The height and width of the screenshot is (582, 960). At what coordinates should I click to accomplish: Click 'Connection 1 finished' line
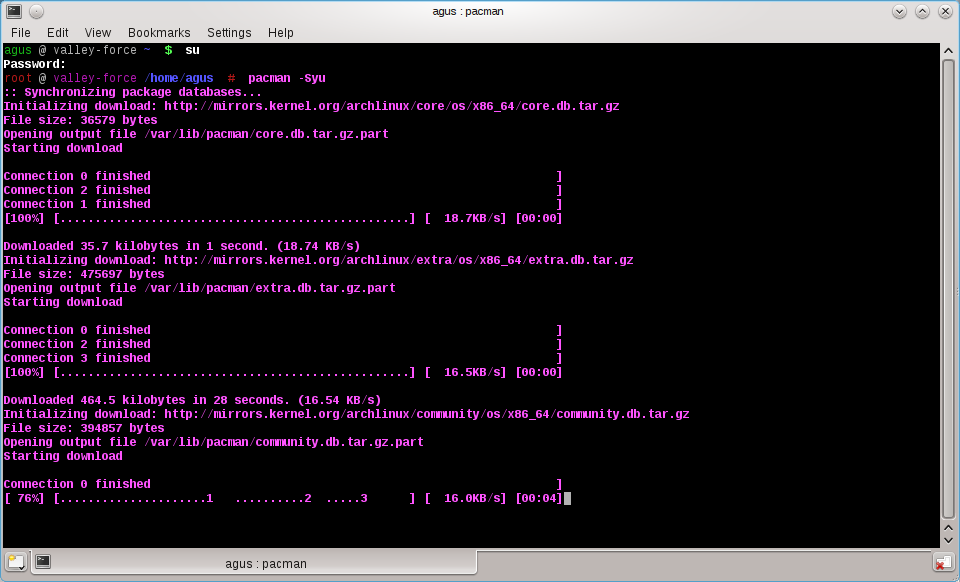77,204
